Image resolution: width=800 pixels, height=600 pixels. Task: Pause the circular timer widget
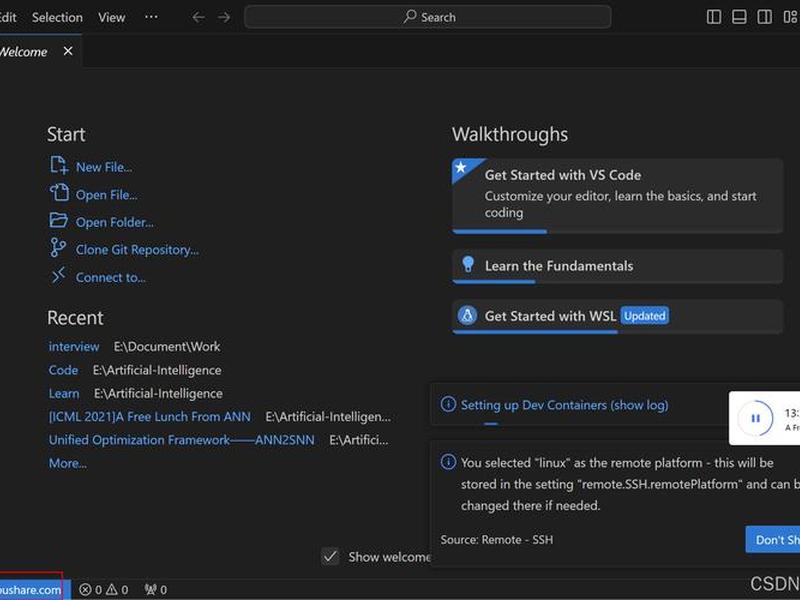pyautogui.click(x=756, y=418)
